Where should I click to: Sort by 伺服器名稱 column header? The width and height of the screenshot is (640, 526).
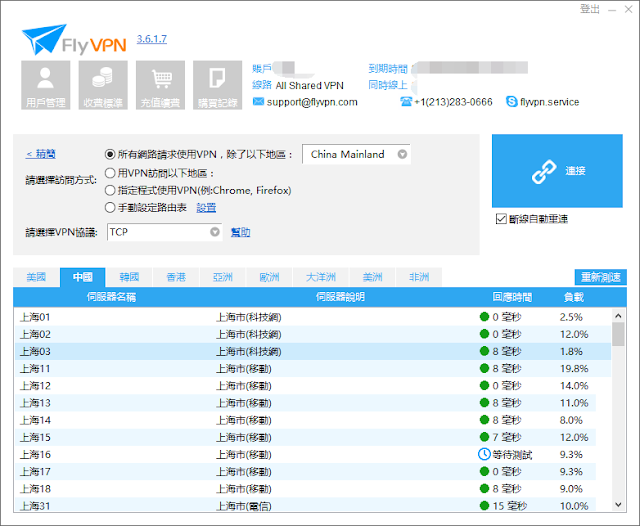[x=111, y=297]
